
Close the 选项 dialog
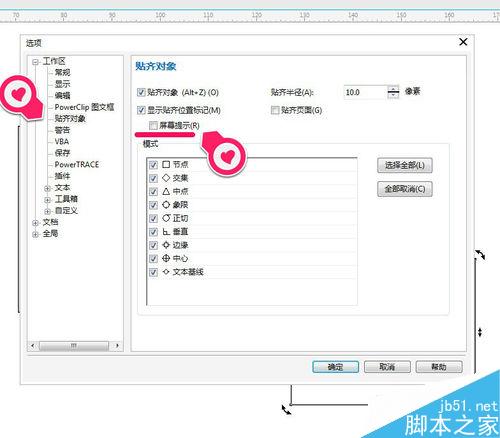click(x=463, y=42)
